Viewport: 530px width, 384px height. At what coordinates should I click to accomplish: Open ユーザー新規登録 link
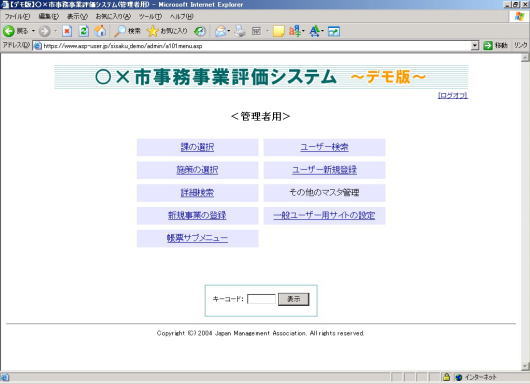324,170
